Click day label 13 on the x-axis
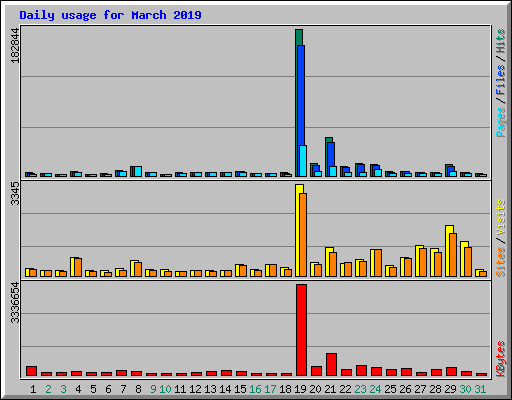The height and width of the screenshot is (400, 512). 210,389
